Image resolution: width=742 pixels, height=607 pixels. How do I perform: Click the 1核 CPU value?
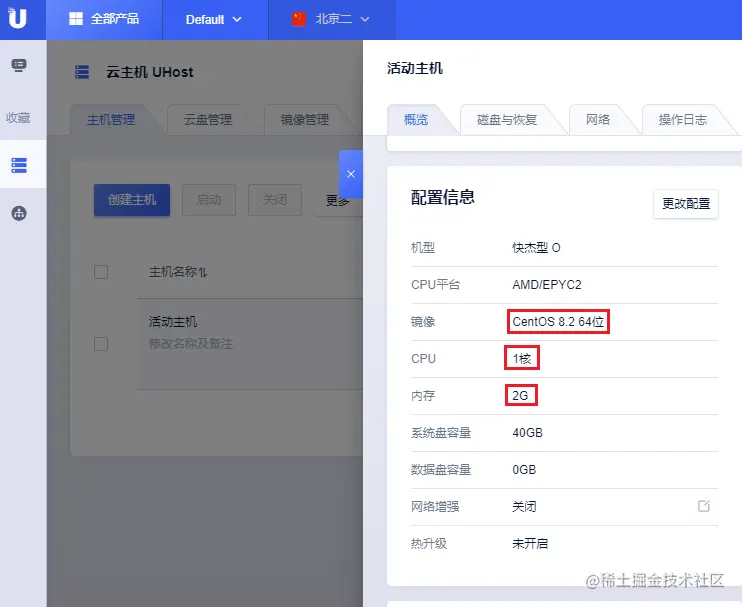click(x=521, y=359)
